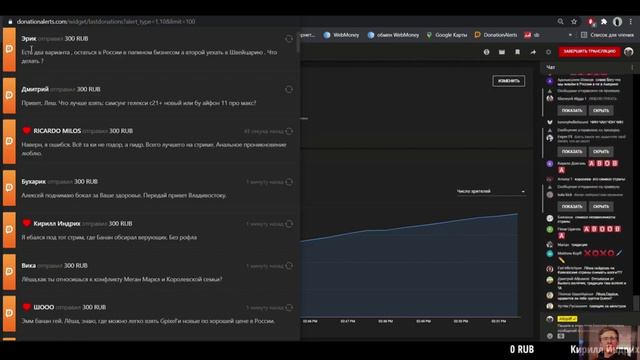
Task: Click the donations list scrollbar
Action: (298, 41)
